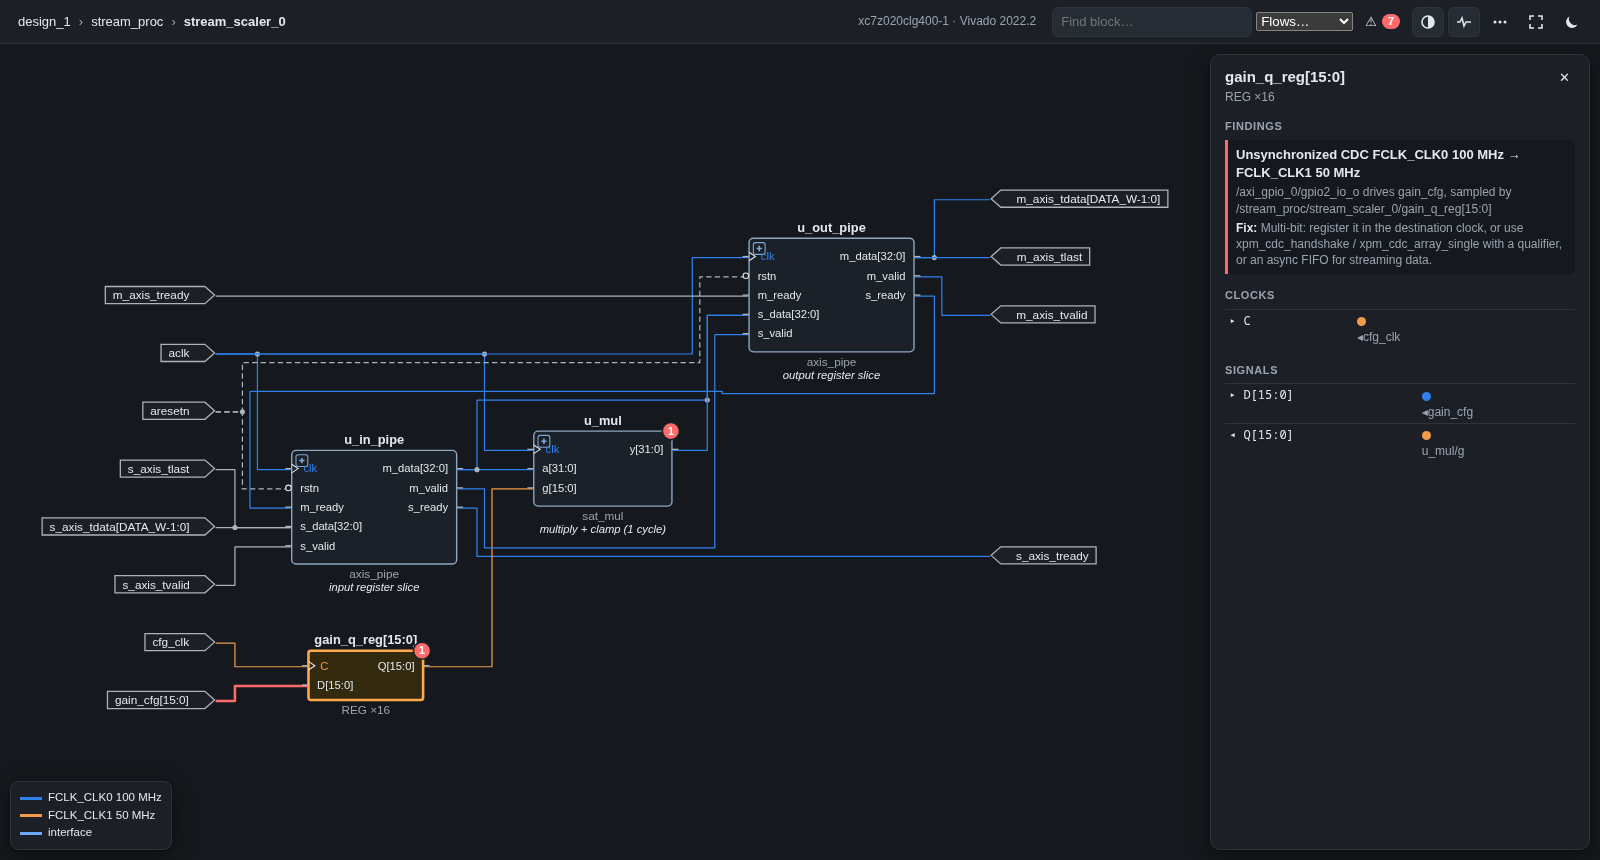
Task: Toggle the pulse activity overlay button
Action: [x=1464, y=22]
